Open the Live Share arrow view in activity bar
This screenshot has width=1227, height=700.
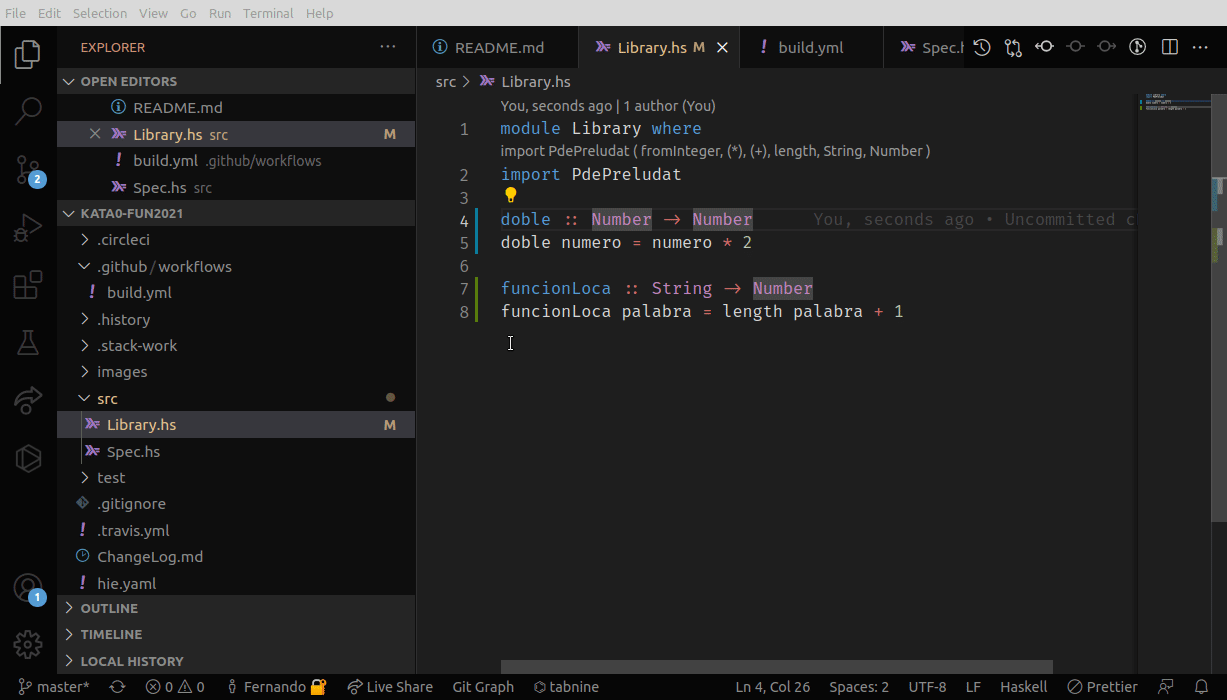pyautogui.click(x=28, y=401)
